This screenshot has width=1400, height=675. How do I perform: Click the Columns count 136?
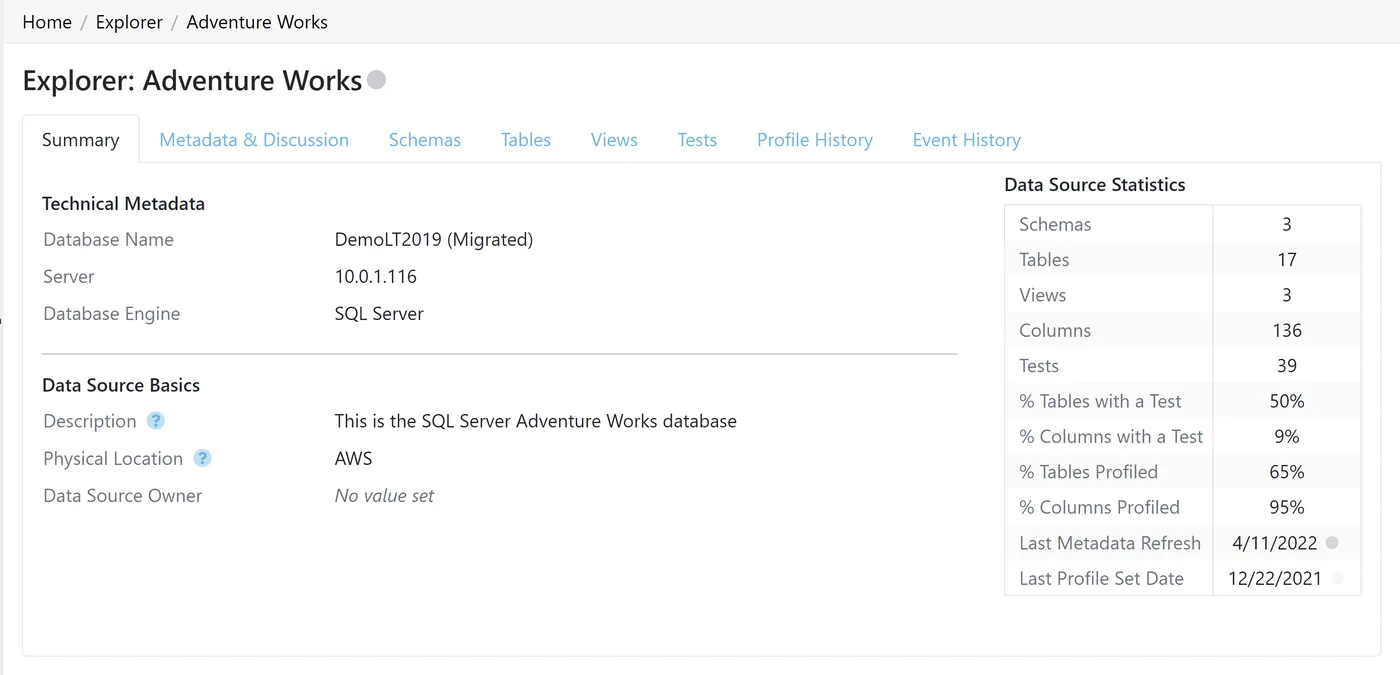tap(1287, 330)
